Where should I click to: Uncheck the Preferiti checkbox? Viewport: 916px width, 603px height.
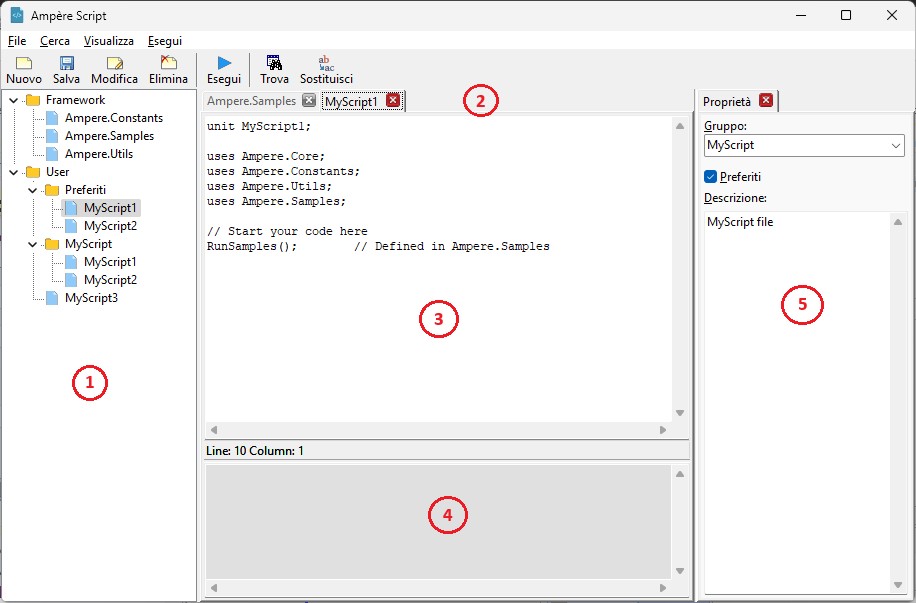coord(710,176)
